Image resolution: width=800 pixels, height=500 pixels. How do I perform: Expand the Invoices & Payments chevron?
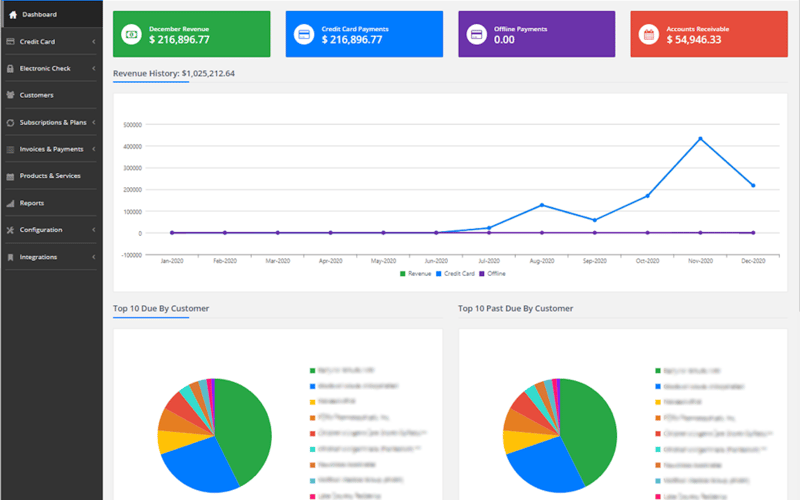click(94, 149)
